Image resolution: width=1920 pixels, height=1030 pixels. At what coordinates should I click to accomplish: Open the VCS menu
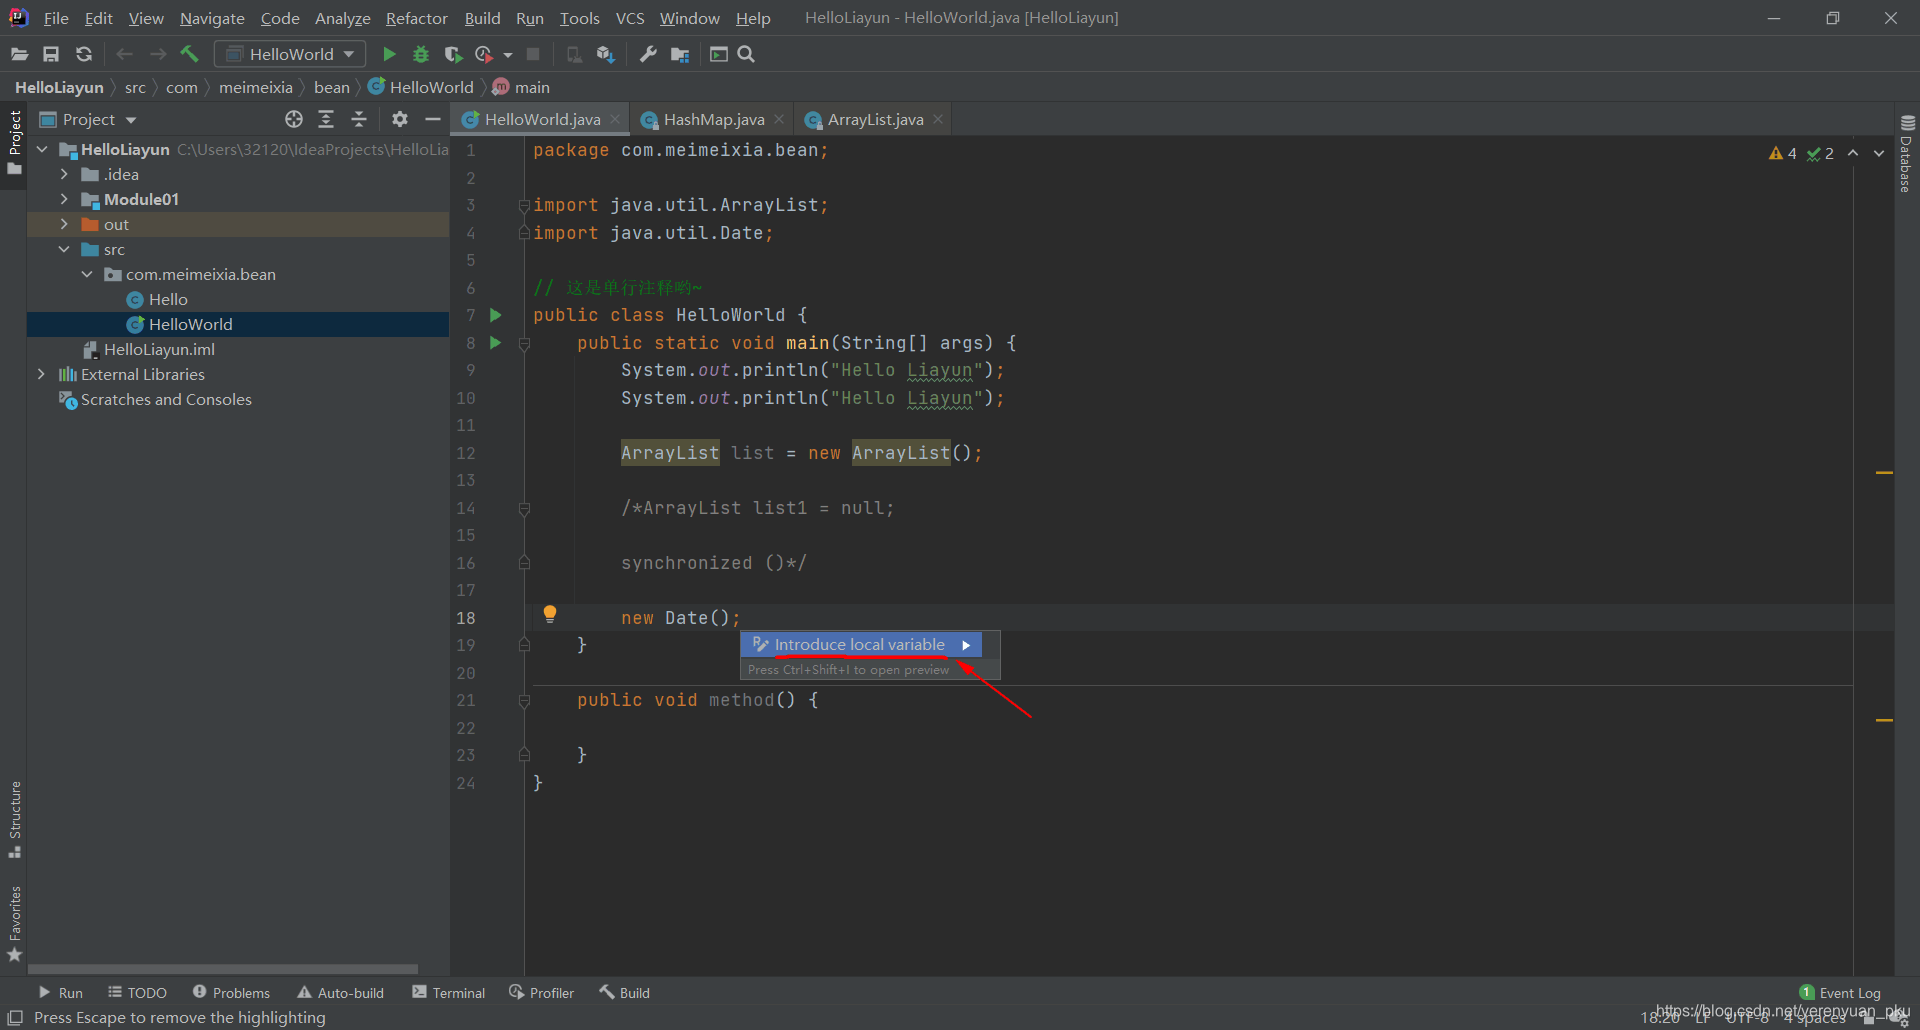pyautogui.click(x=630, y=18)
